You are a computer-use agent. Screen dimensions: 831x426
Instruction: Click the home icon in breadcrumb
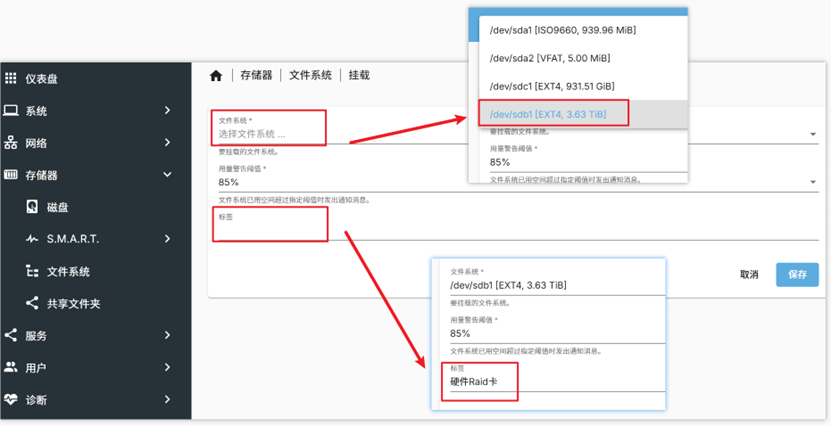click(216, 76)
